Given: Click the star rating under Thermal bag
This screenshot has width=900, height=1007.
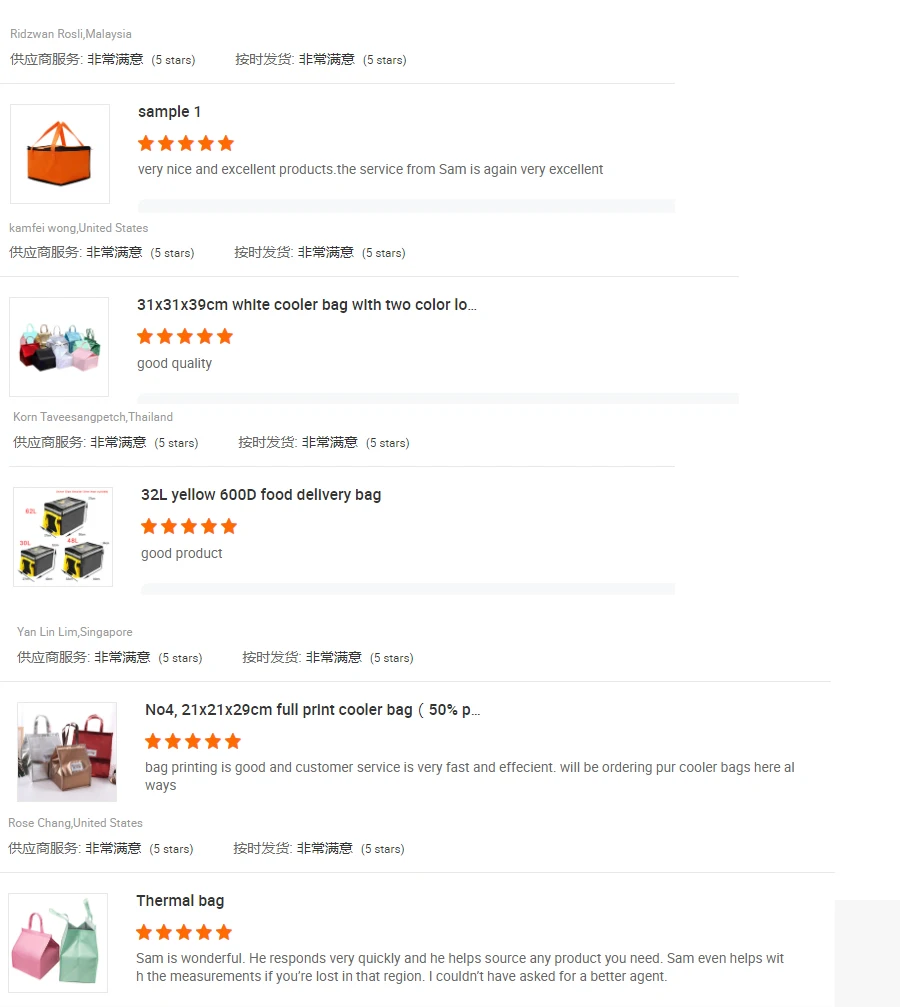Looking at the screenshot, I should pos(184,932).
